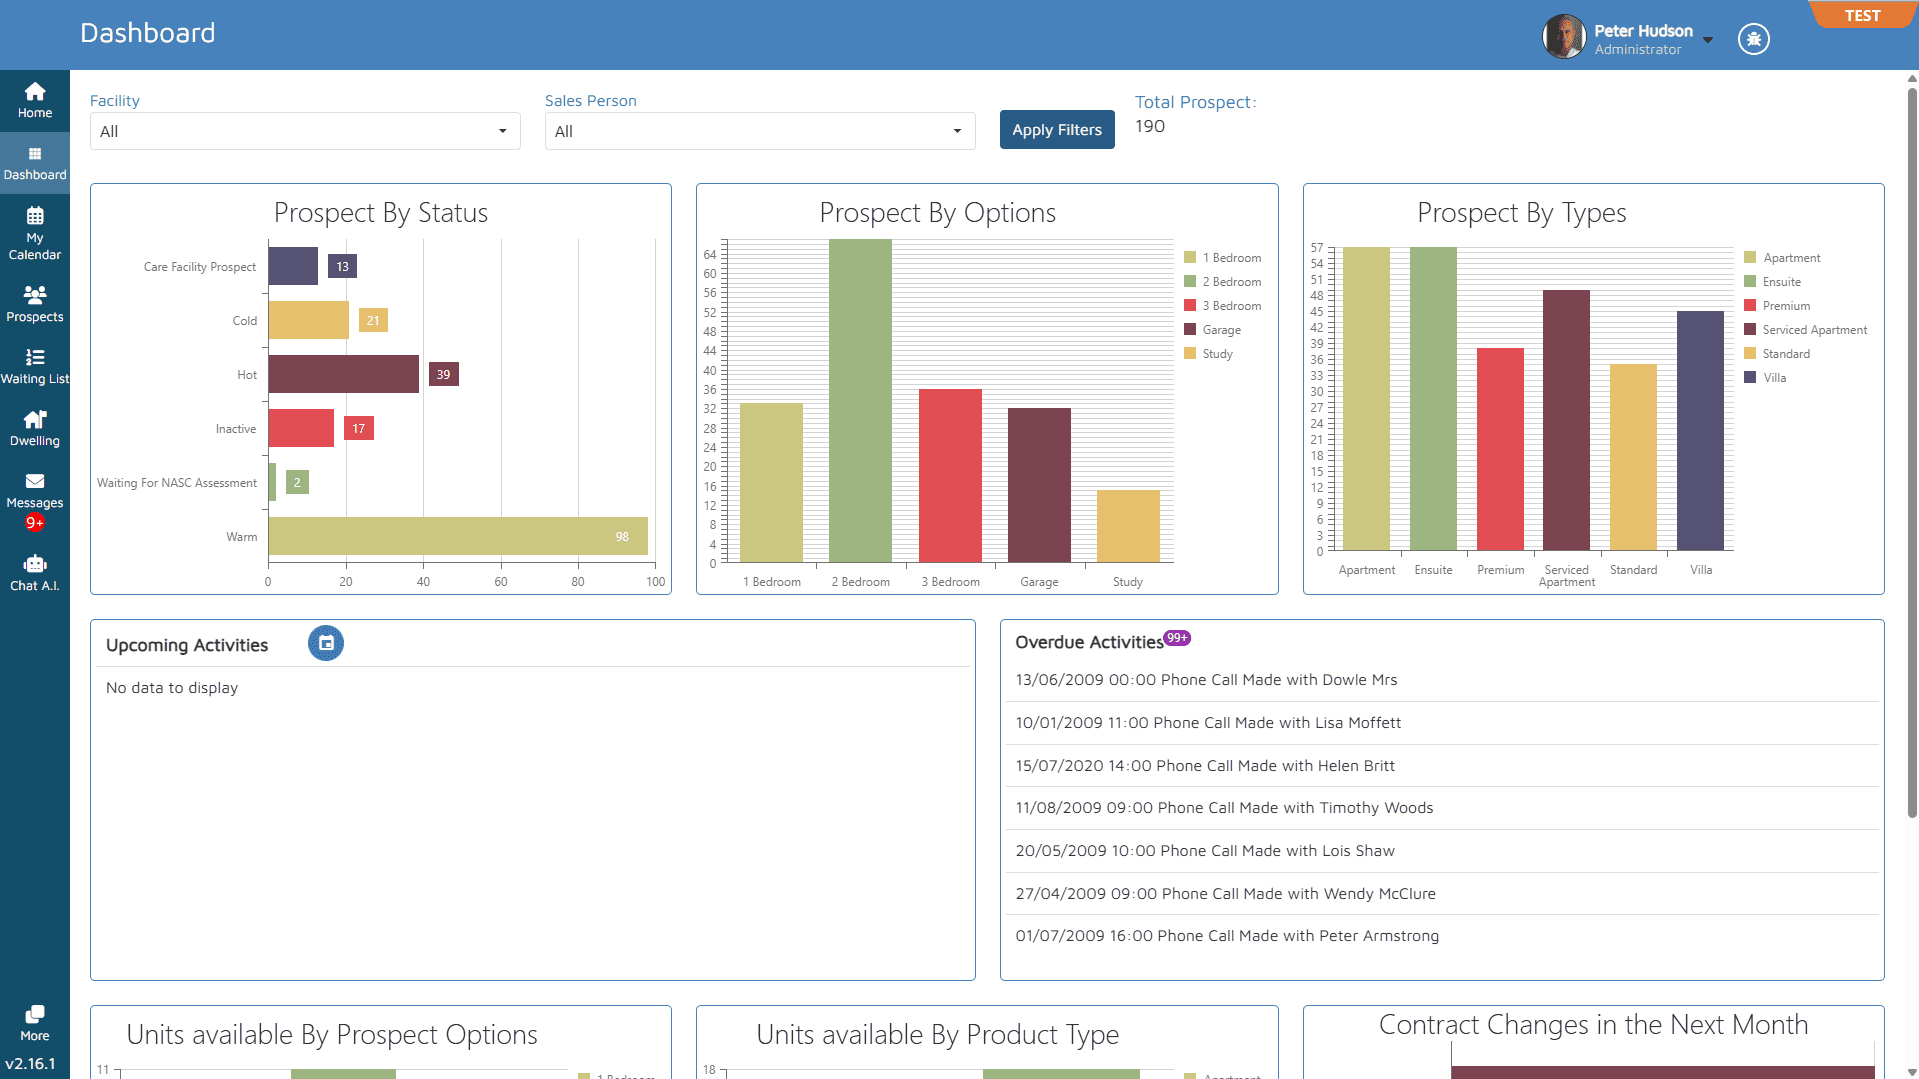Toggle the Study legend entry
Viewport: 1919px width, 1079px height.
(x=1208, y=354)
